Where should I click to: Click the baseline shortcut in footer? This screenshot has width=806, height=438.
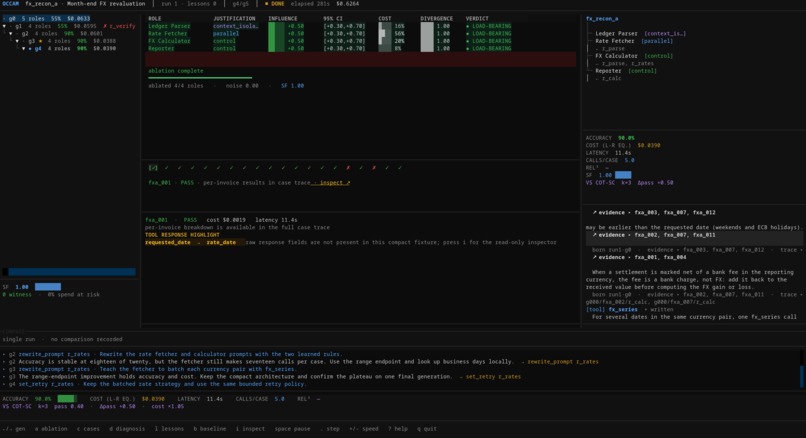(x=210, y=429)
